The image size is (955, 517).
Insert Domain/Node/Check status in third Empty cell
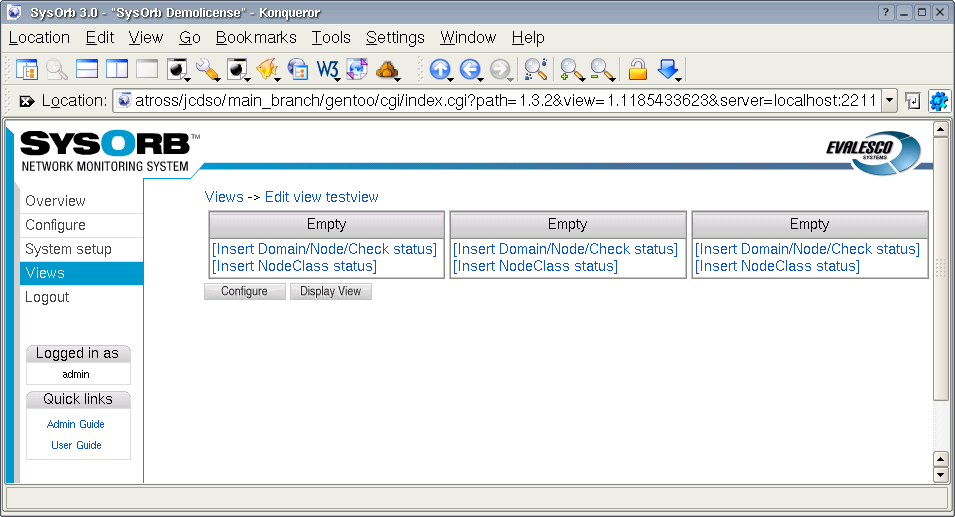pyautogui.click(x=807, y=249)
